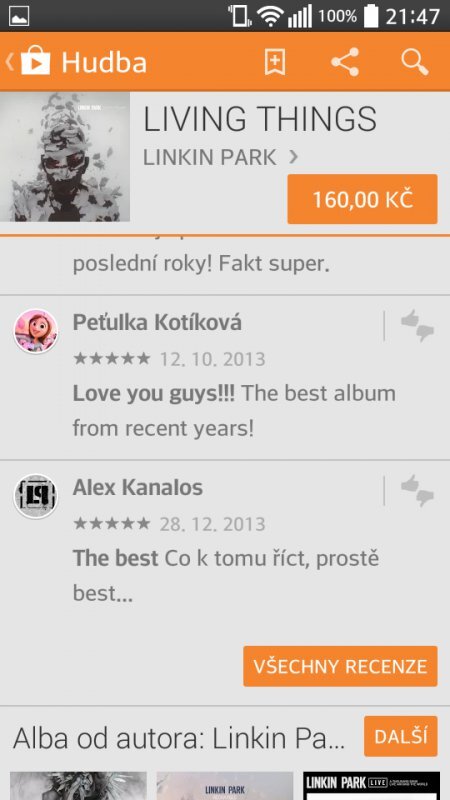The height and width of the screenshot is (800, 450).
Task: Open the Living Things album cover
Action: pos(65,157)
